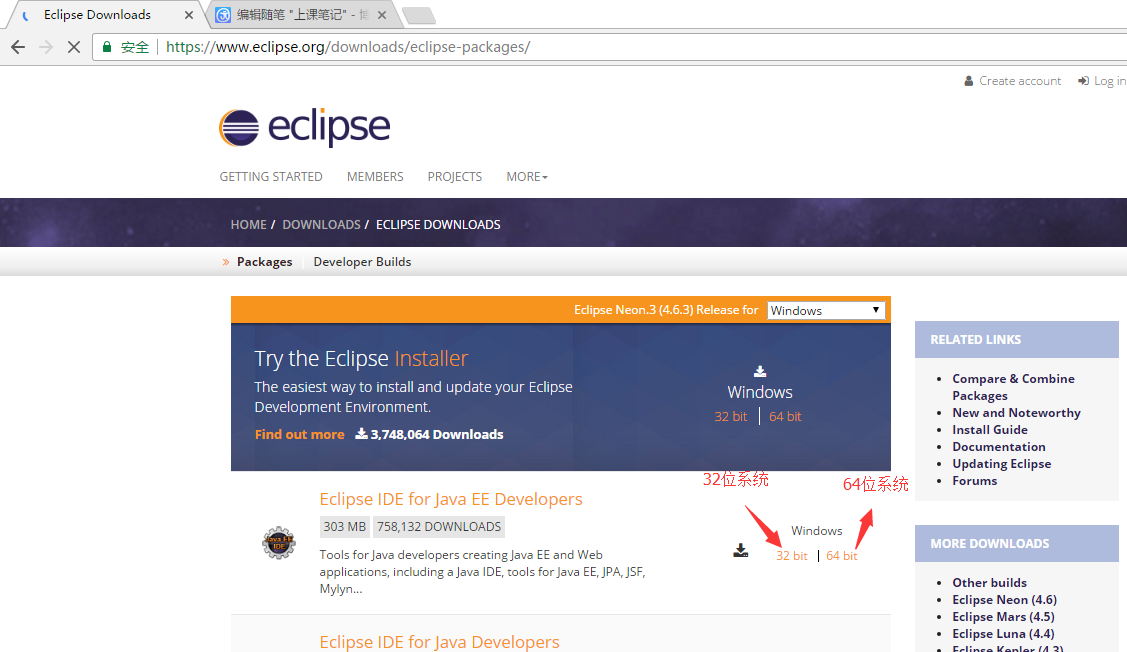Switch to the 编辑随笔 上课笔记 tab
The height and width of the screenshot is (652, 1127).
point(302,15)
